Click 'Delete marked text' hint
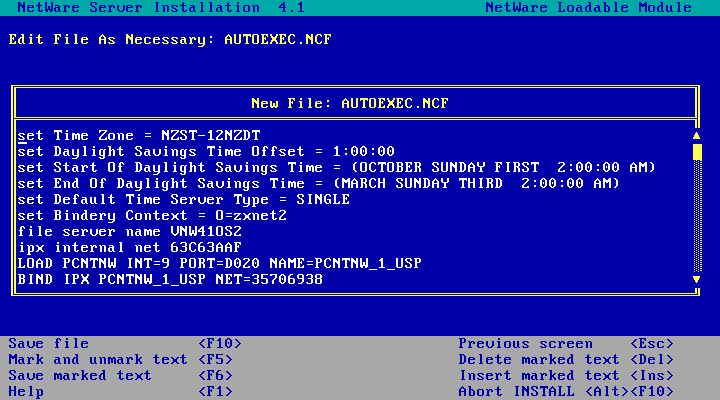The height and width of the screenshot is (400, 720). [539, 359]
